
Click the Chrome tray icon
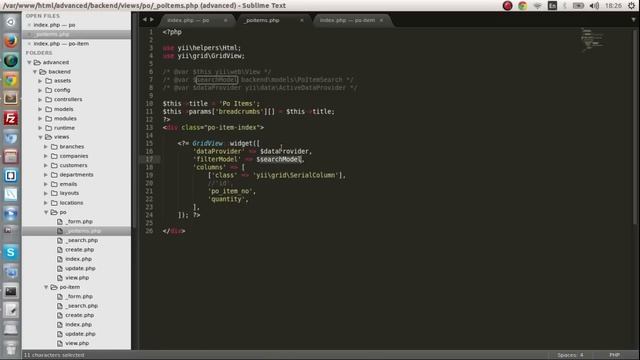(522, 6)
